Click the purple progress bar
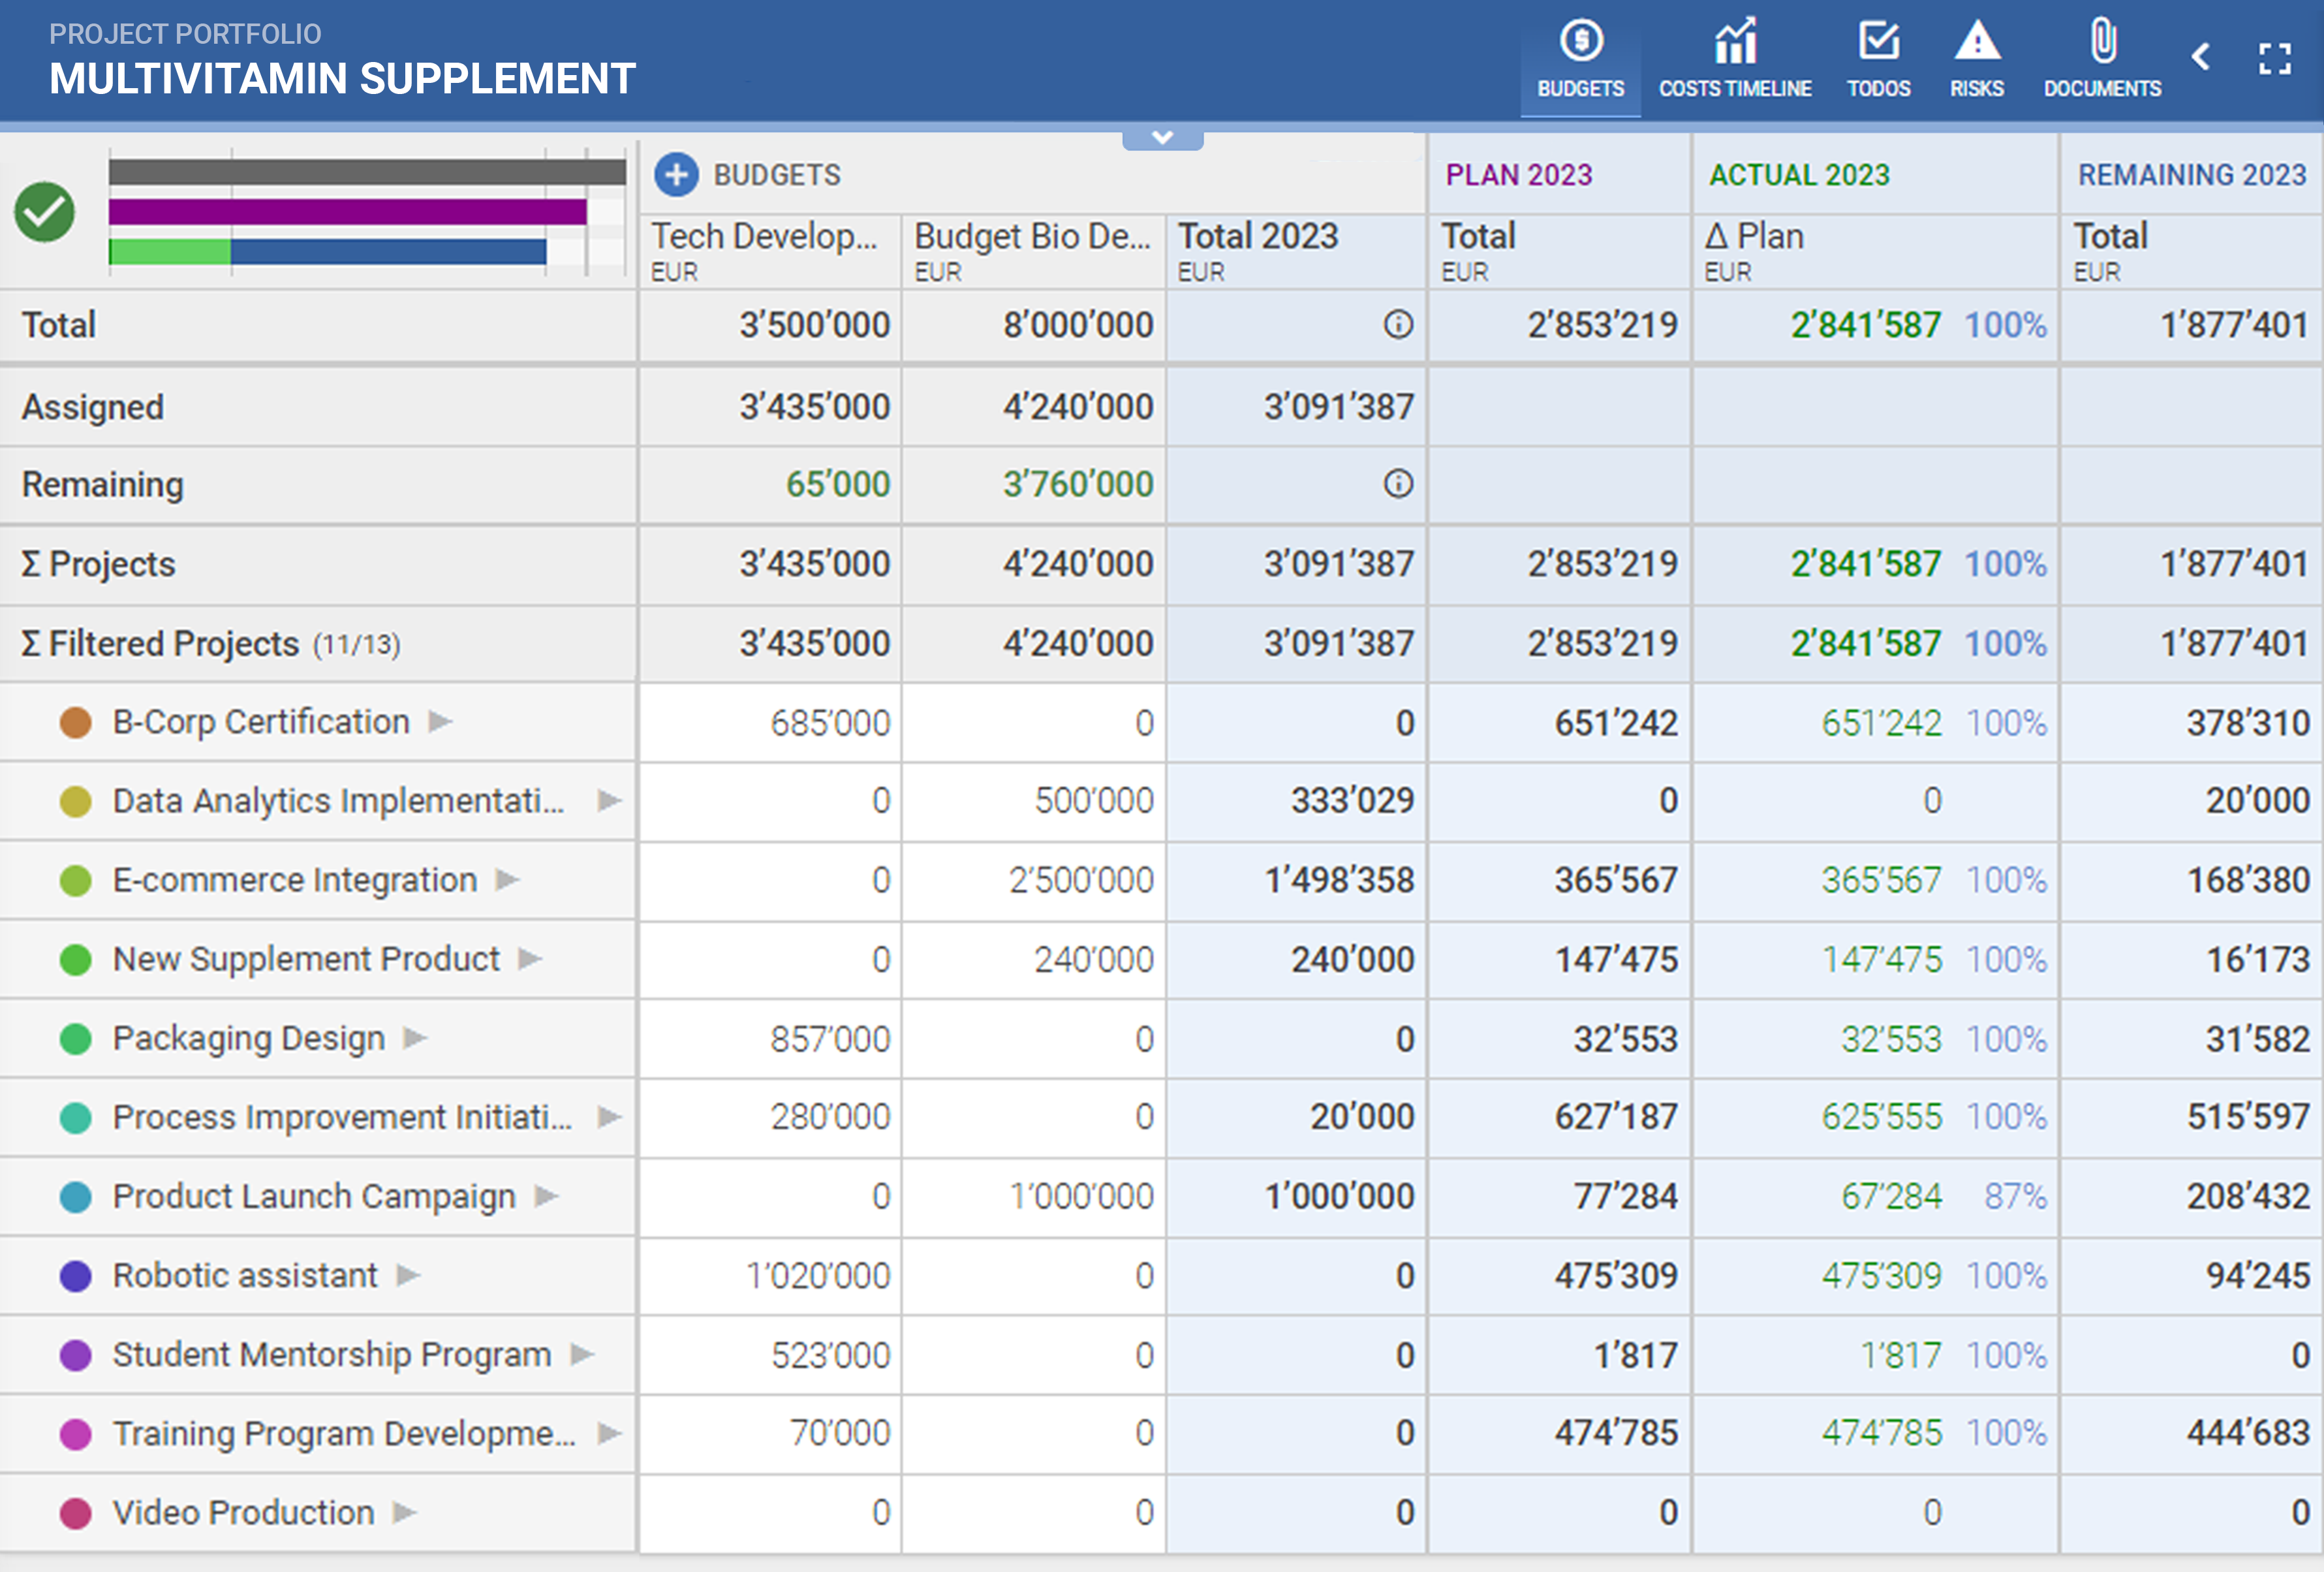Image resolution: width=2324 pixels, height=1572 pixels. tap(348, 212)
